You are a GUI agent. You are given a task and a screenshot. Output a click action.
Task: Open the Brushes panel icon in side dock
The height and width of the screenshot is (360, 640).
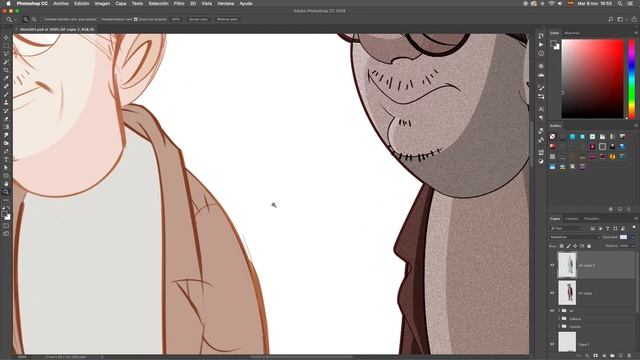point(541,88)
